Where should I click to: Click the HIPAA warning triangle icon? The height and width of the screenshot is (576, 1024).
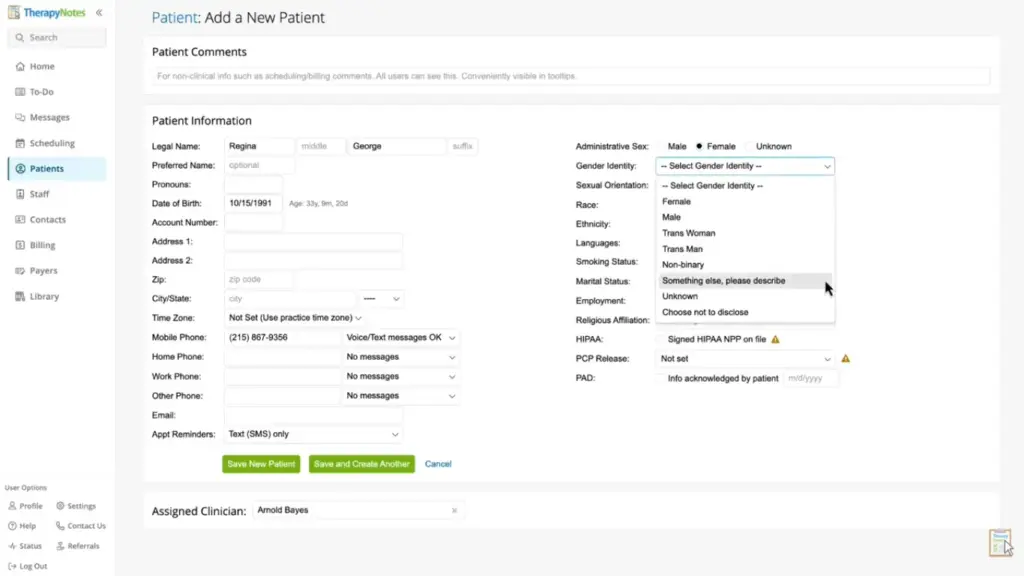(x=775, y=339)
